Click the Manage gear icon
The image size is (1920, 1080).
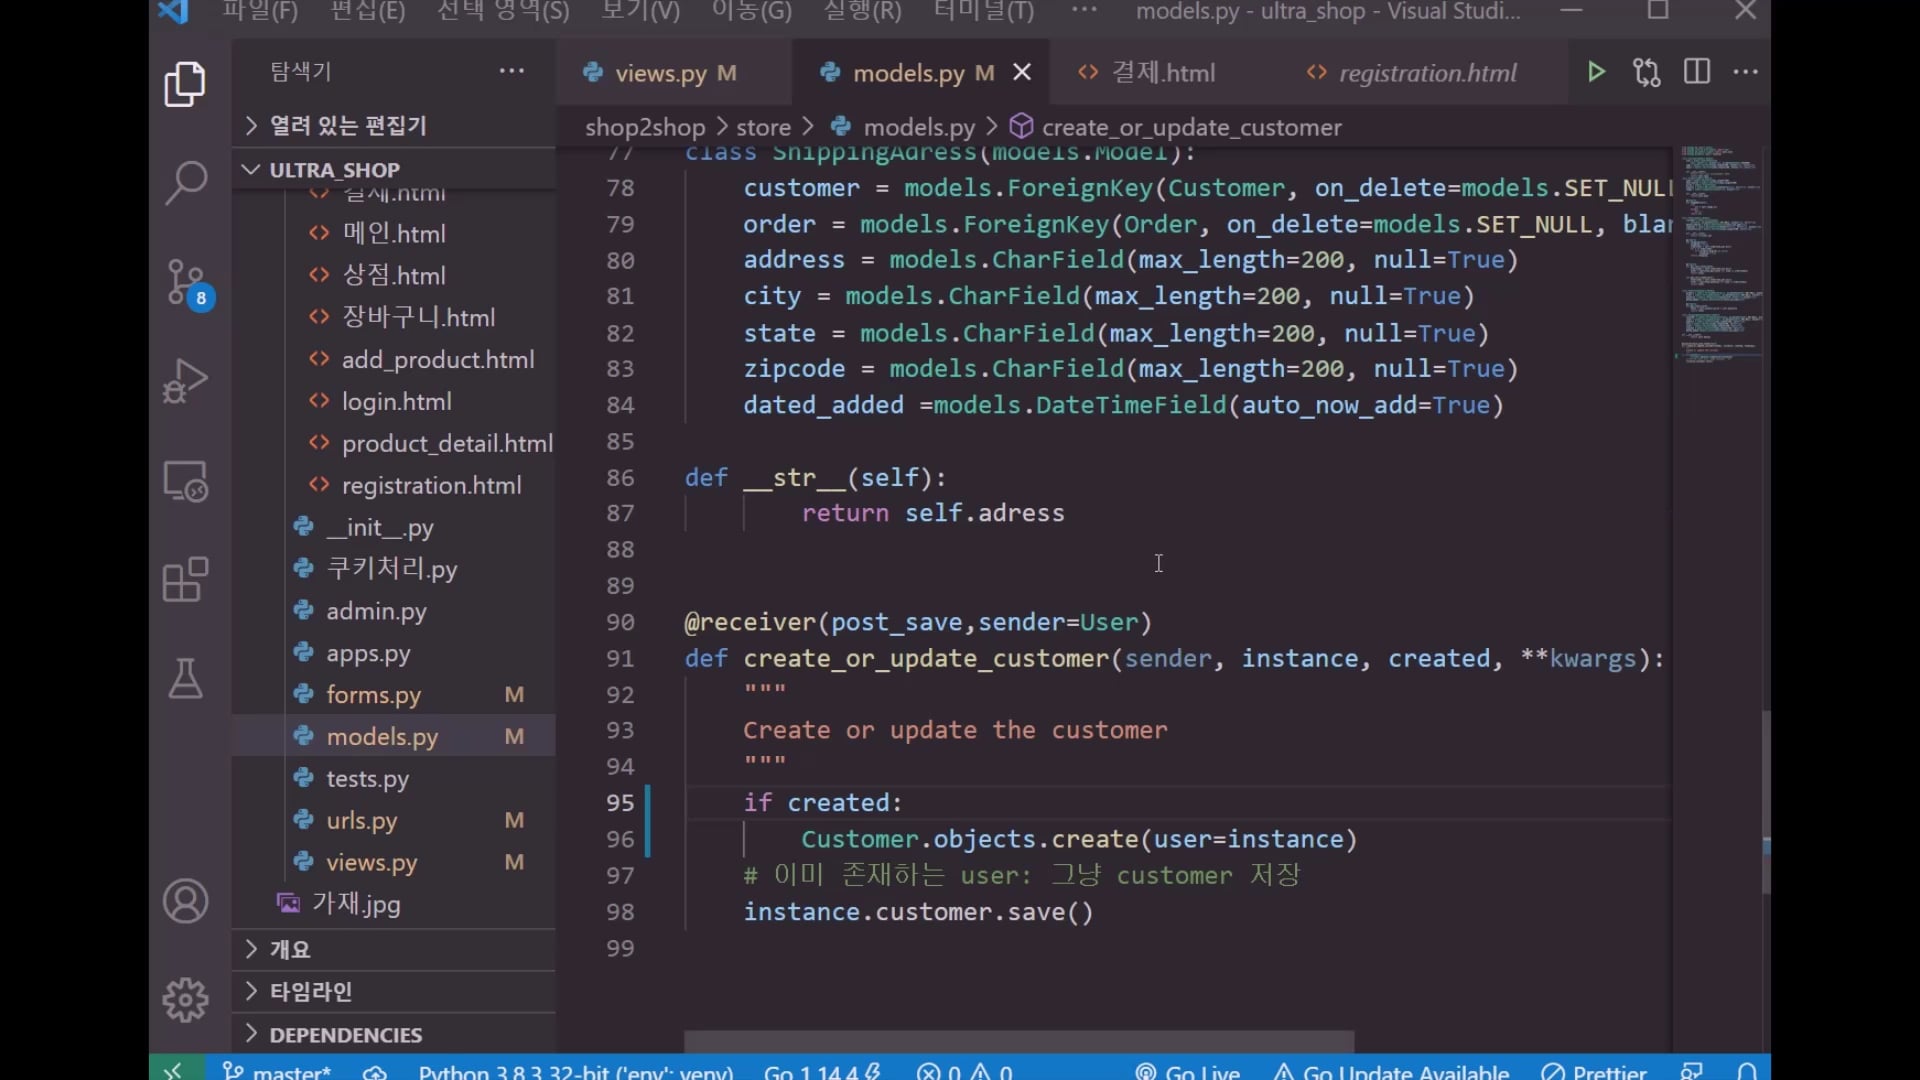185,999
